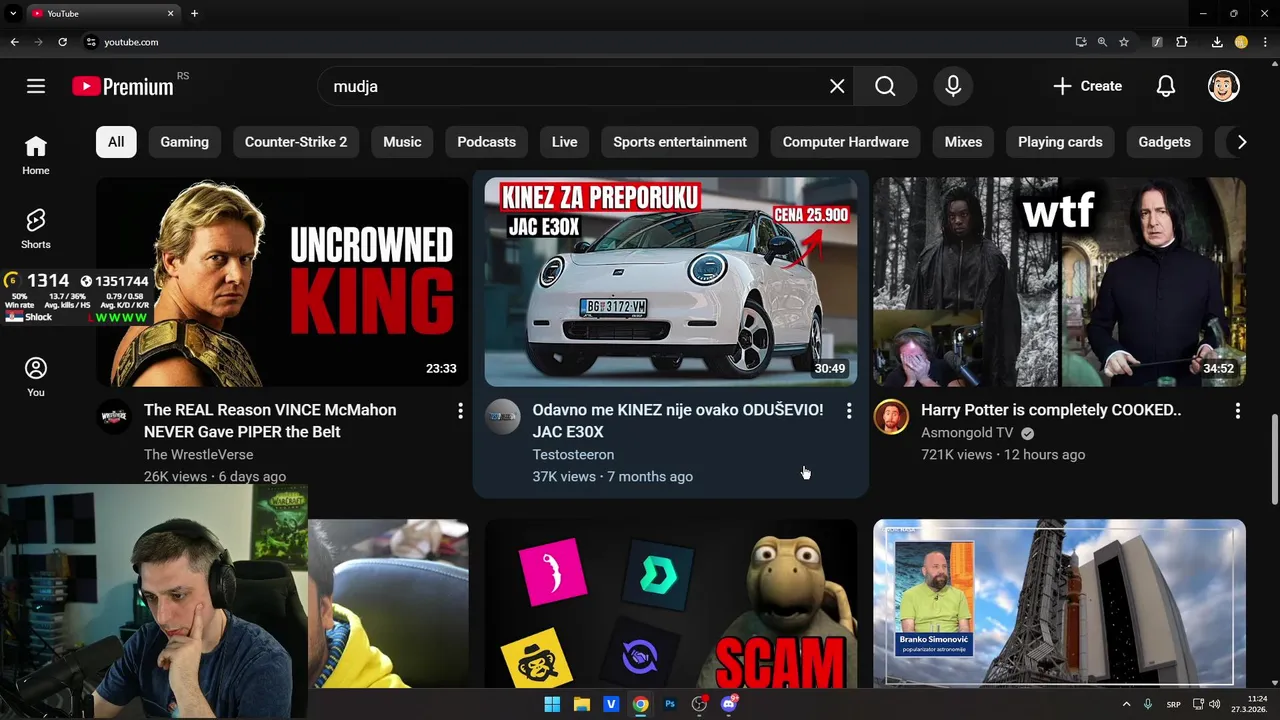Go back in browser history

pyautogui.click(x=14, y=42)
